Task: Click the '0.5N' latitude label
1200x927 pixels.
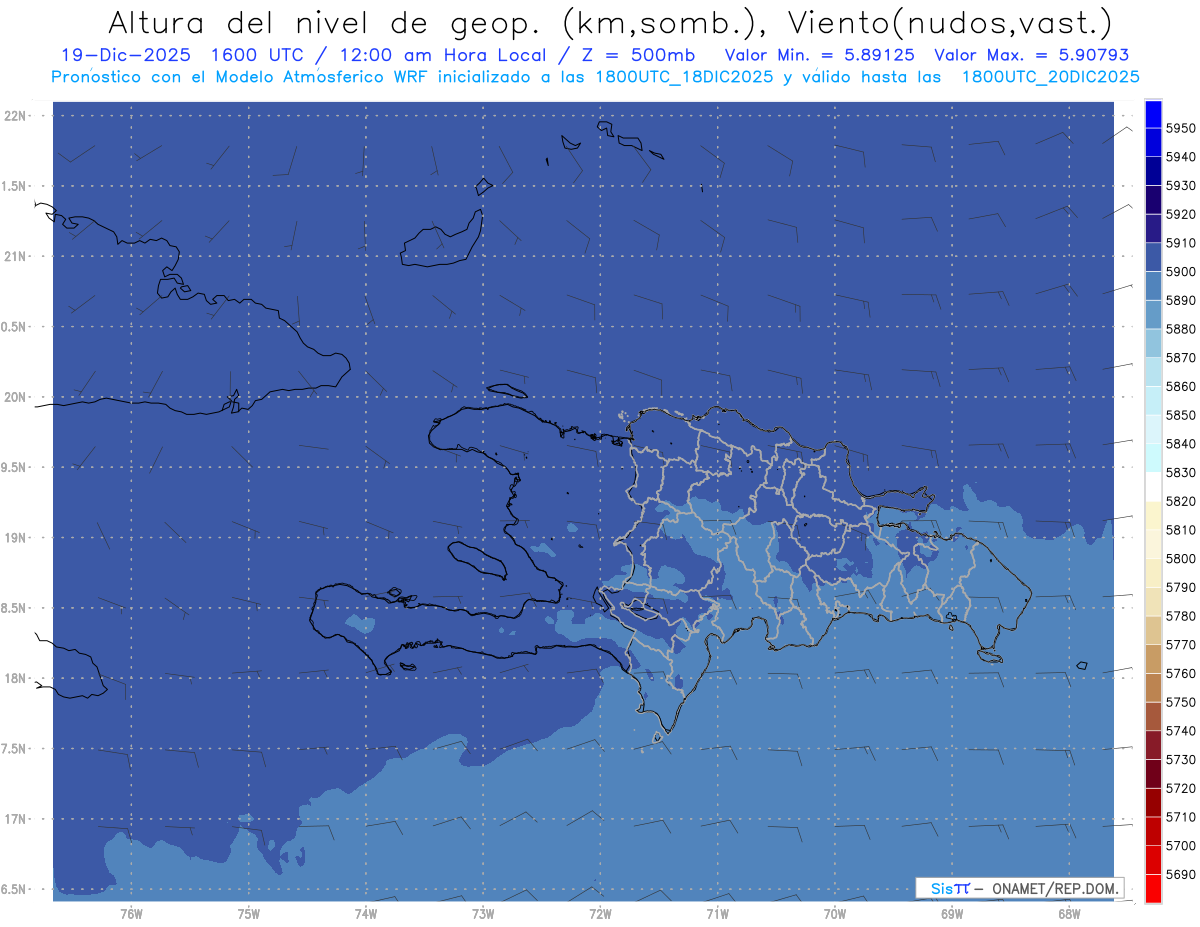Action: point(15,327)
